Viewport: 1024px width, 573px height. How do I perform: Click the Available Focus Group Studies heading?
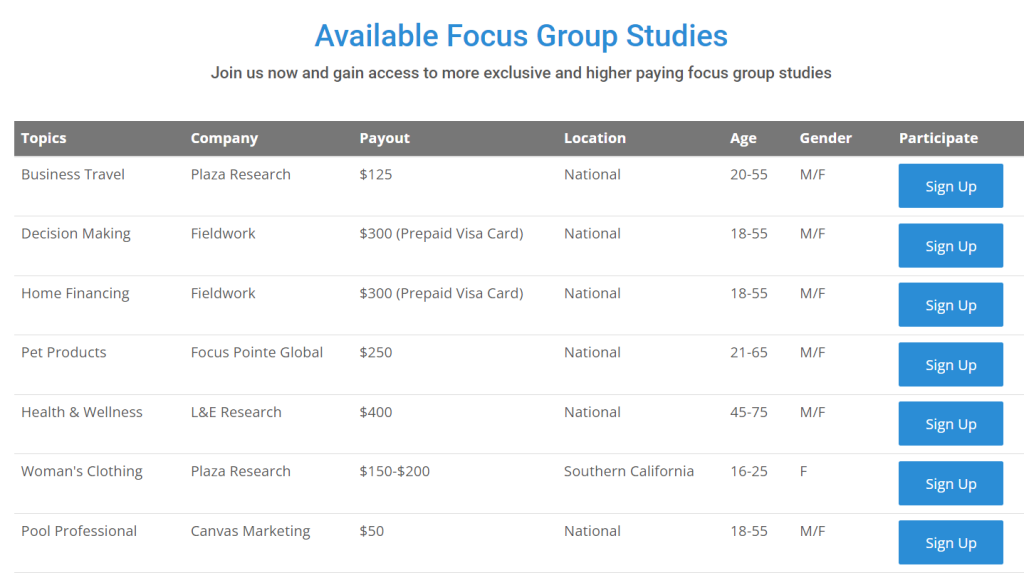pyautogui.click(x=521, y=36)
